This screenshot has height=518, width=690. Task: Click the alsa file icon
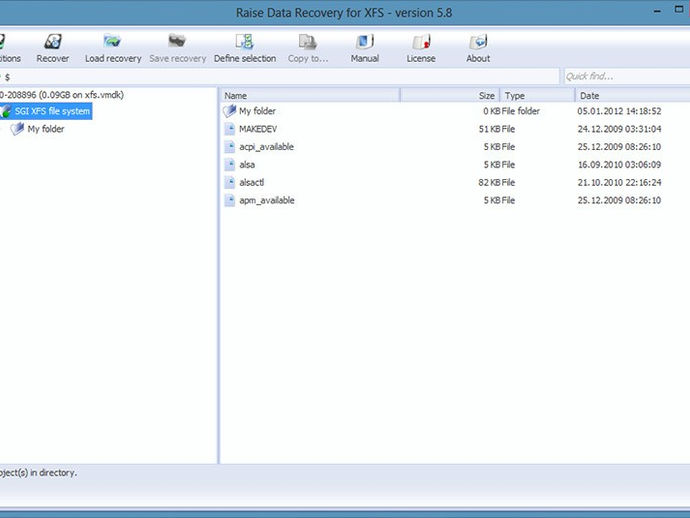[230, 164]
